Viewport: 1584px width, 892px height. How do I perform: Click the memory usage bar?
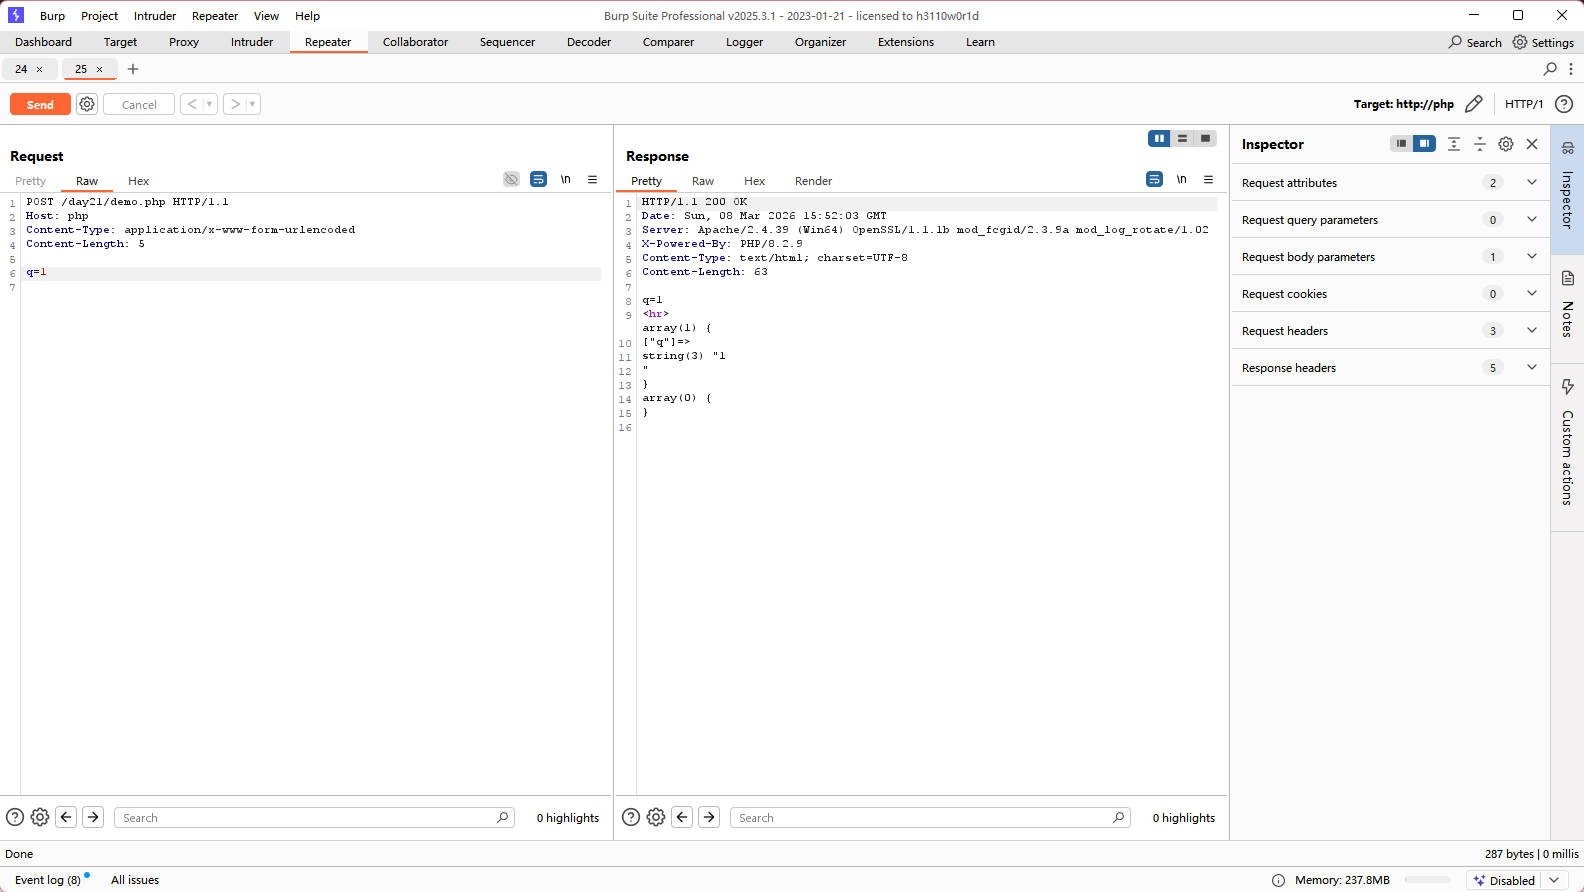point(1427,880)
